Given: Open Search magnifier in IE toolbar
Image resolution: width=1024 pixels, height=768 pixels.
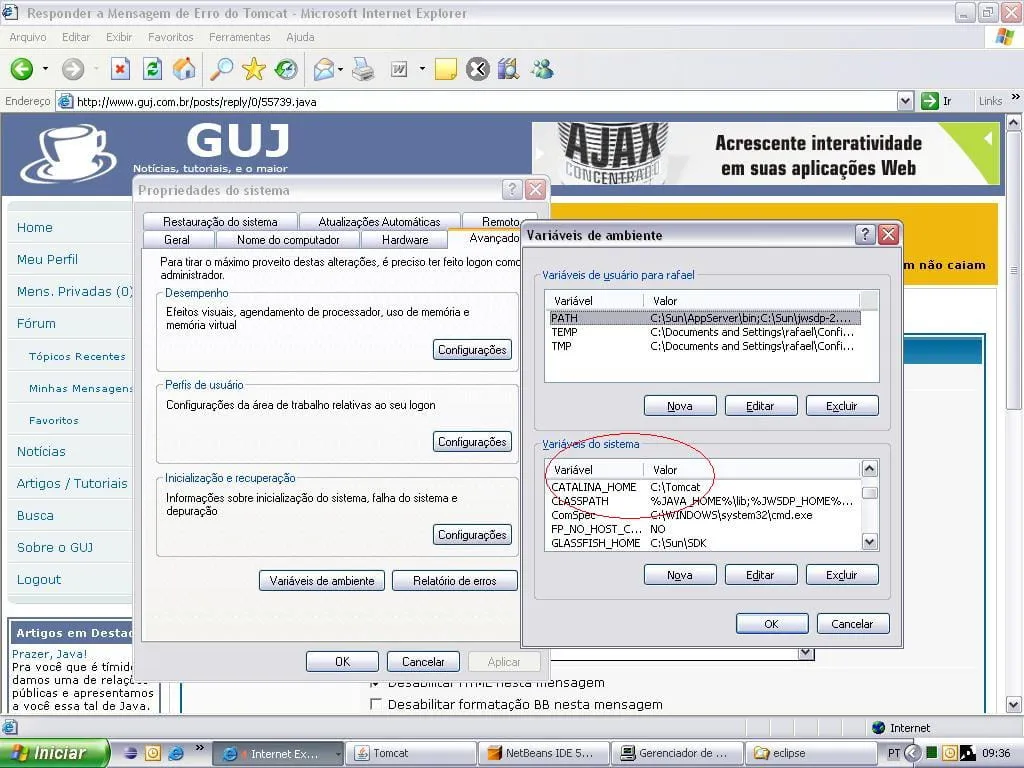Looking at the screenshot, I should pos(221,69).
